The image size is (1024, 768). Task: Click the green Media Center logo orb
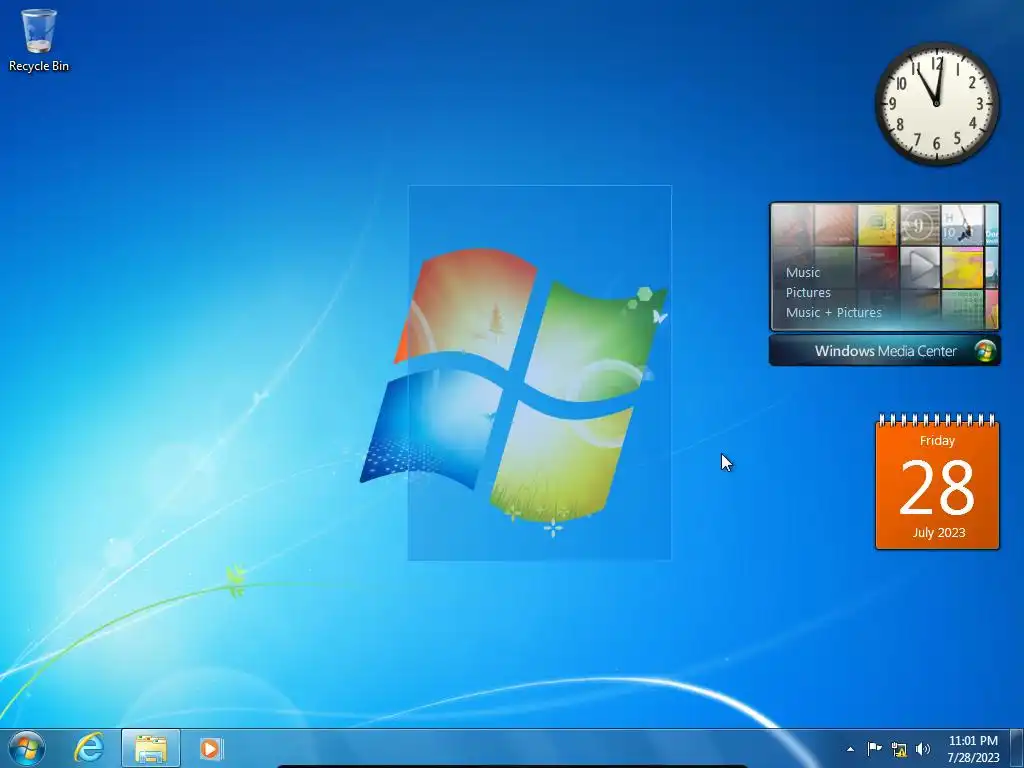tap(985, 351)
